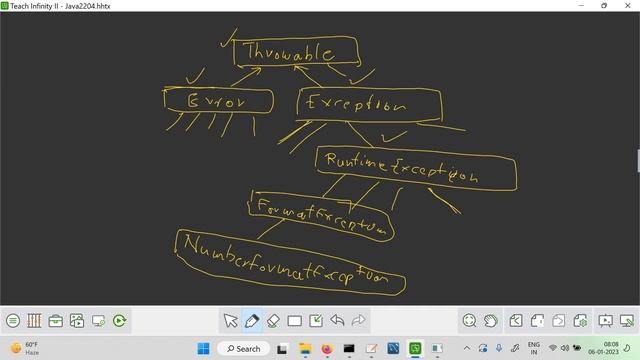
Task: Click the volume speaker tray icon
Action: pyautogui.click(x=565, y=348)
